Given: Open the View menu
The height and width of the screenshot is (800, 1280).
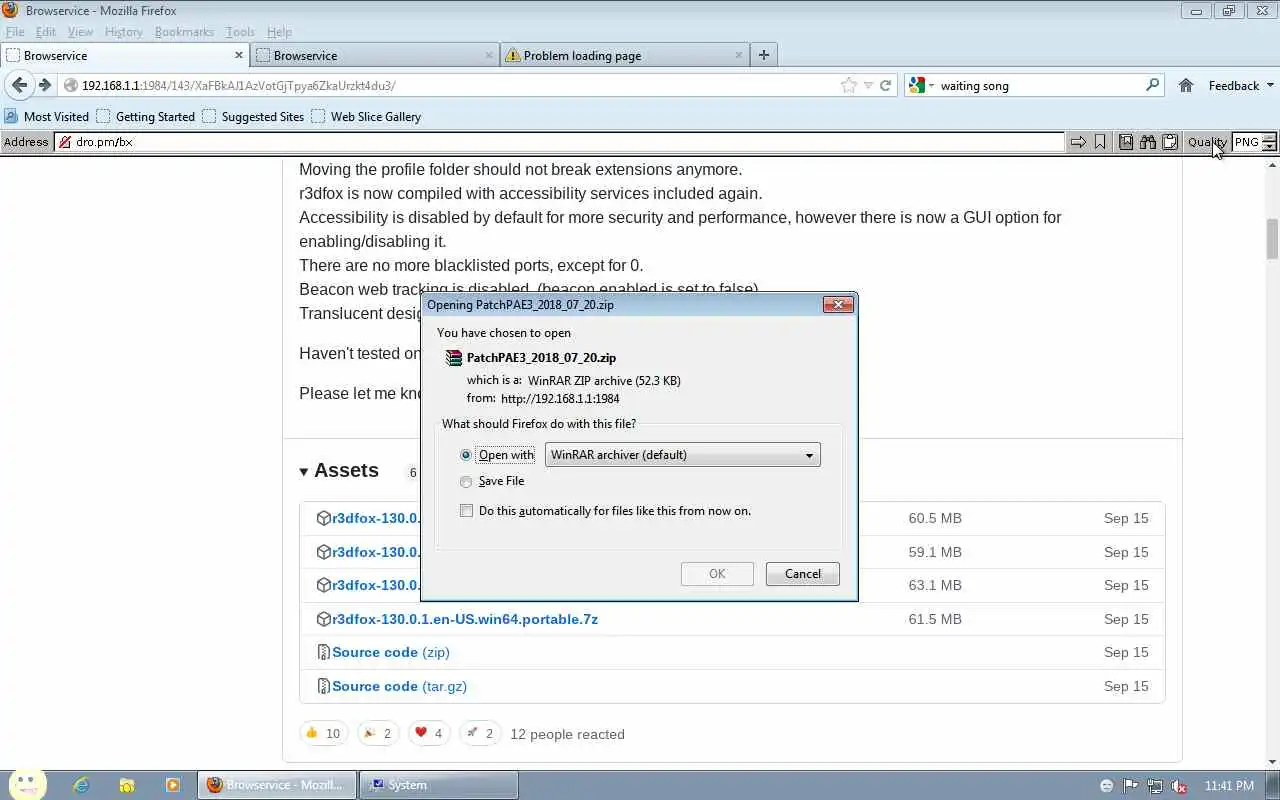Looking at the screenshot, I should coord(80,32).
